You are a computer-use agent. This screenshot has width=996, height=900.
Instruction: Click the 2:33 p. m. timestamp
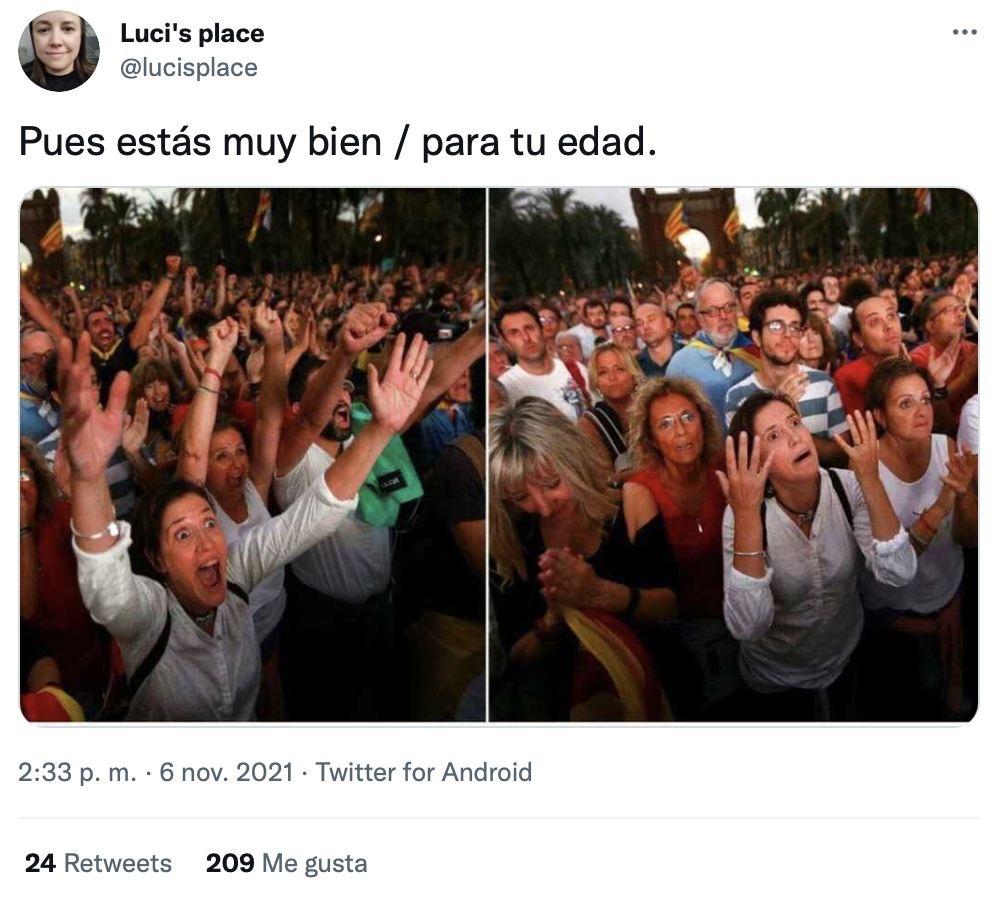click(77, 772)
